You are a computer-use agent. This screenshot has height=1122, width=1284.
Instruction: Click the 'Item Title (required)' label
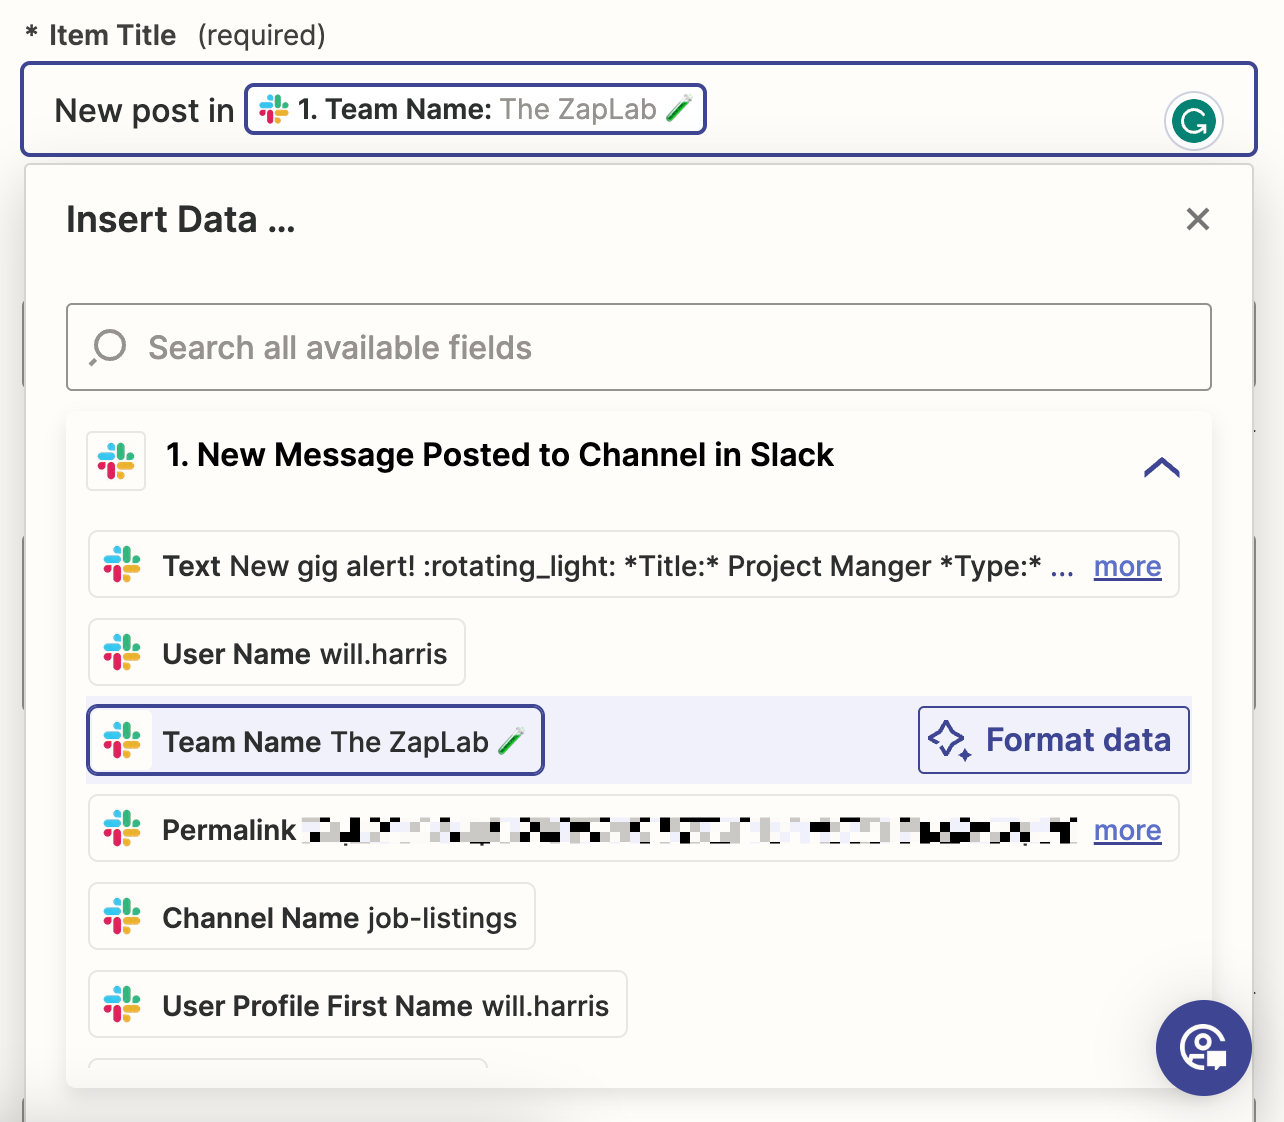tap(175, 35)
